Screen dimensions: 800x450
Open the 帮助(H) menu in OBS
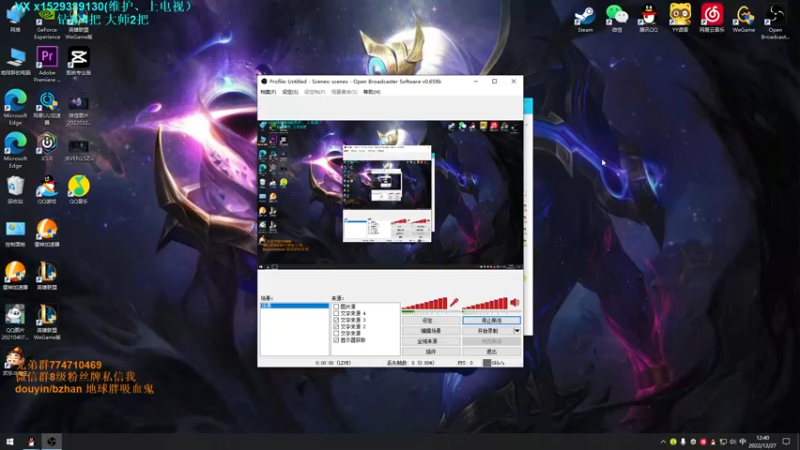point(371,92)
